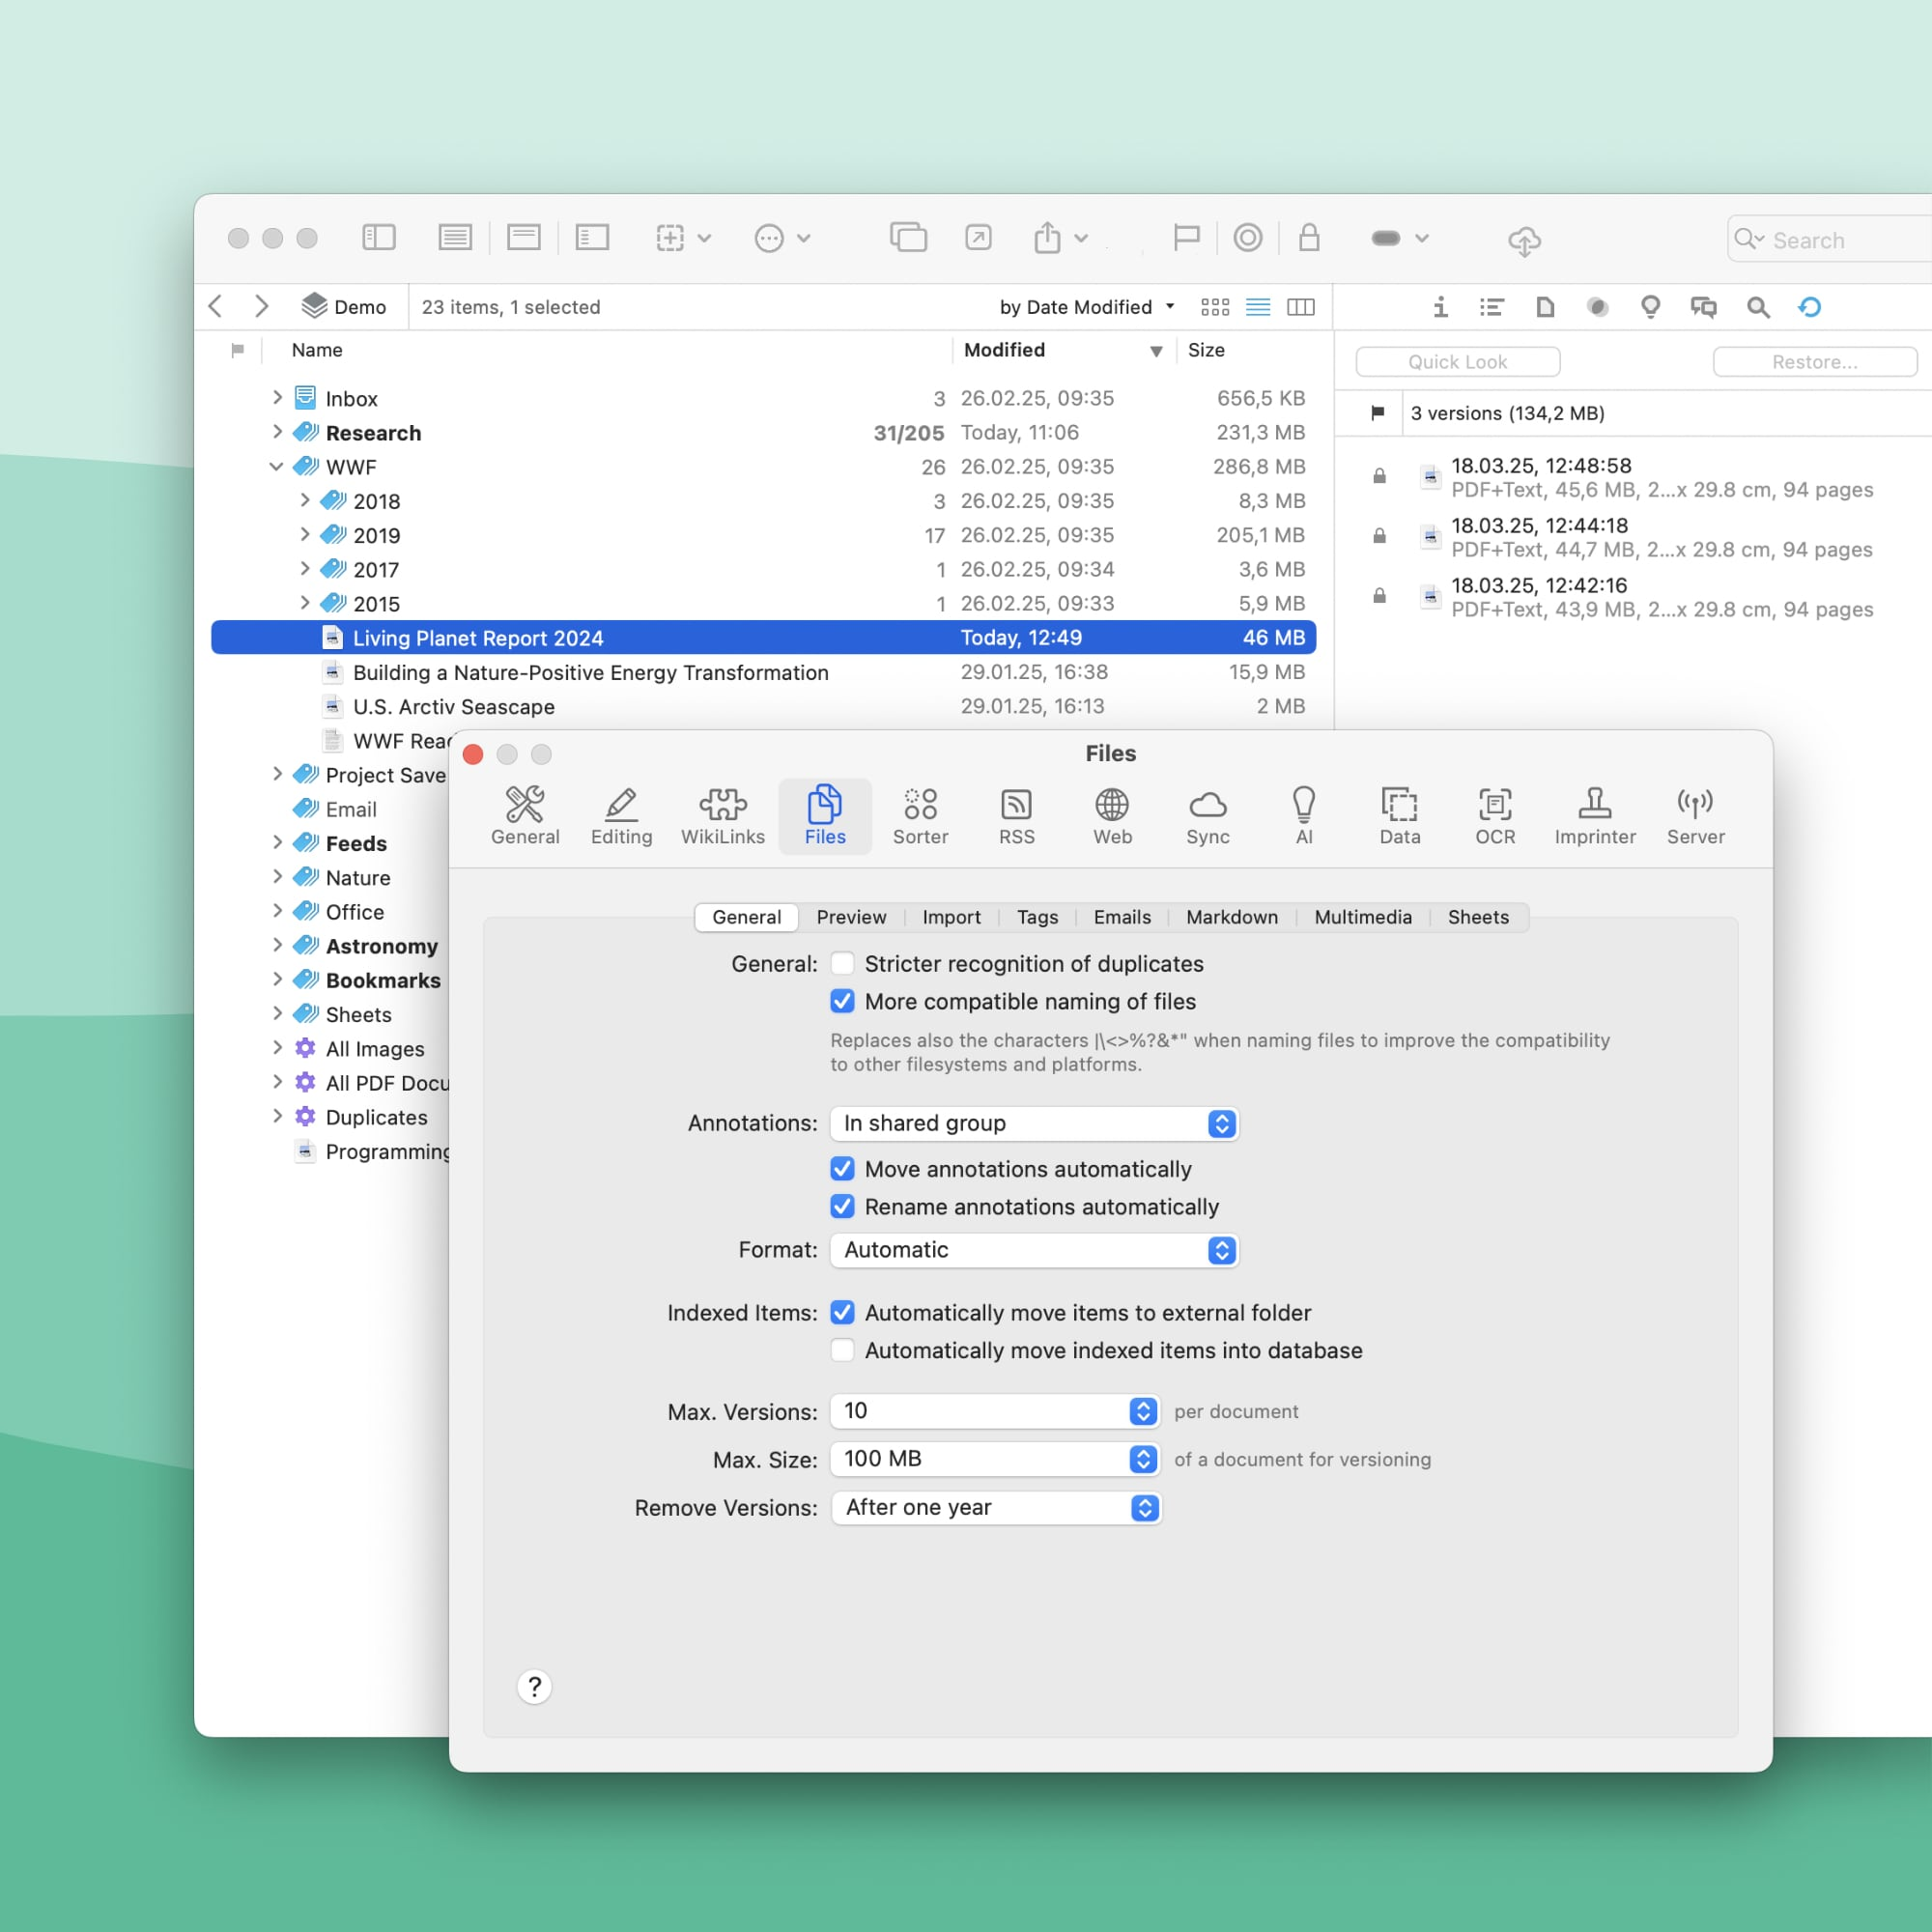Open the by Date Modified sort menu

point(1087,307)
